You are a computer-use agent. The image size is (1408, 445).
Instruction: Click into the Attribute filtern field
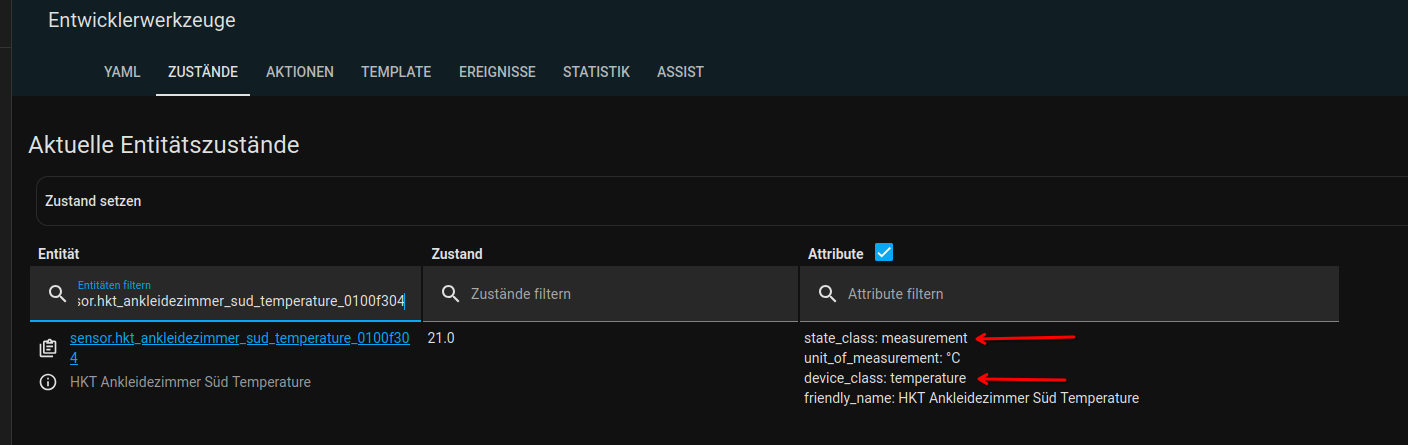coord(1080,294)
